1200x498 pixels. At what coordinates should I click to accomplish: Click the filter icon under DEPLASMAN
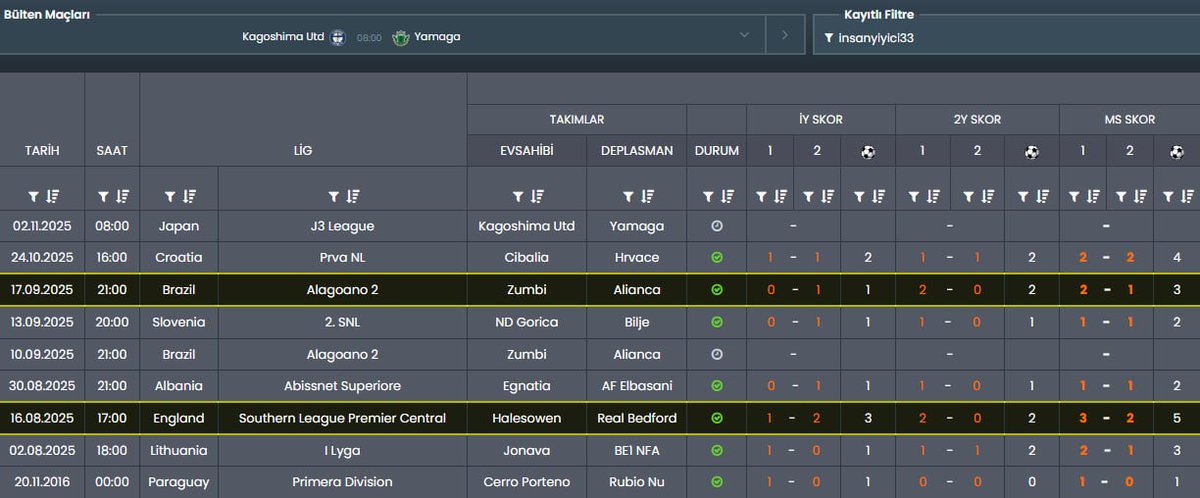click(627, 196)
